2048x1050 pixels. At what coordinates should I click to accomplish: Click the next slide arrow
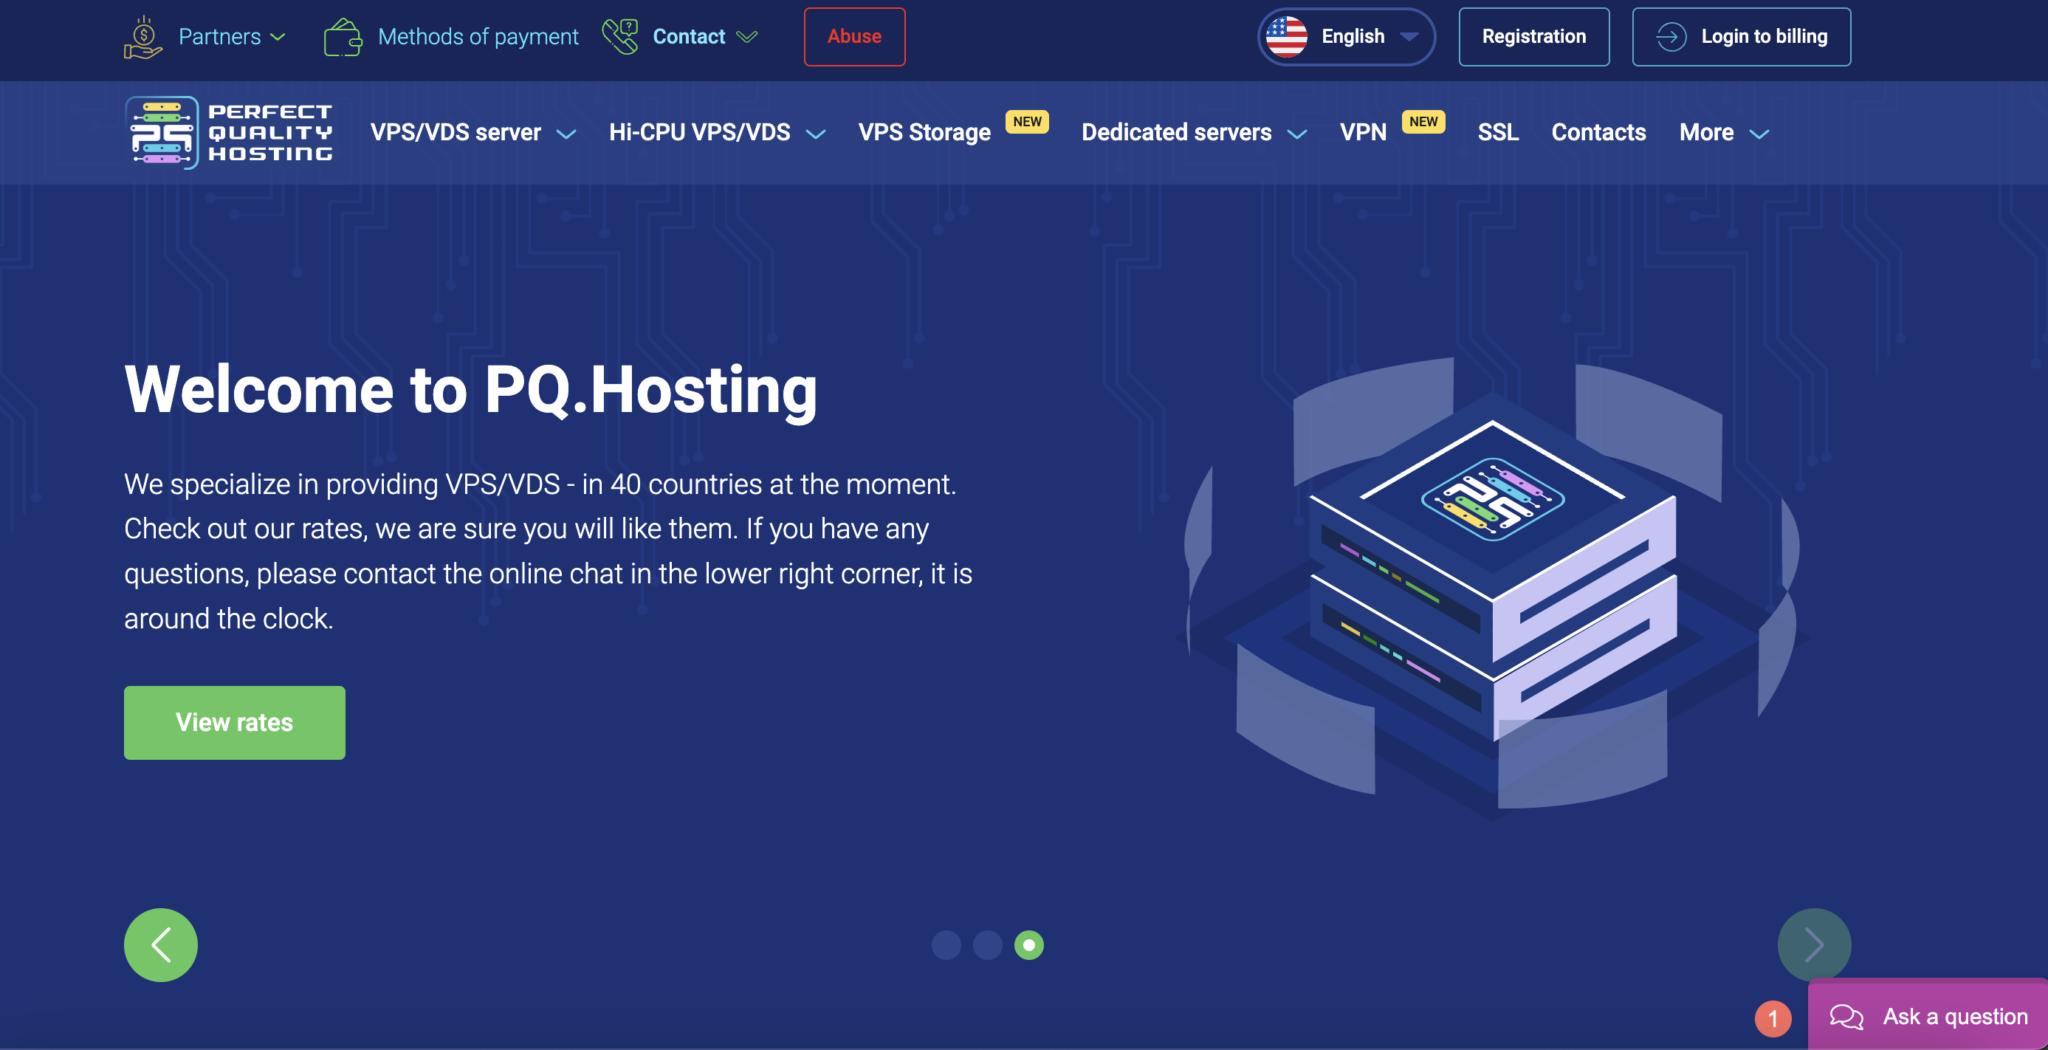click(1816, 944)
